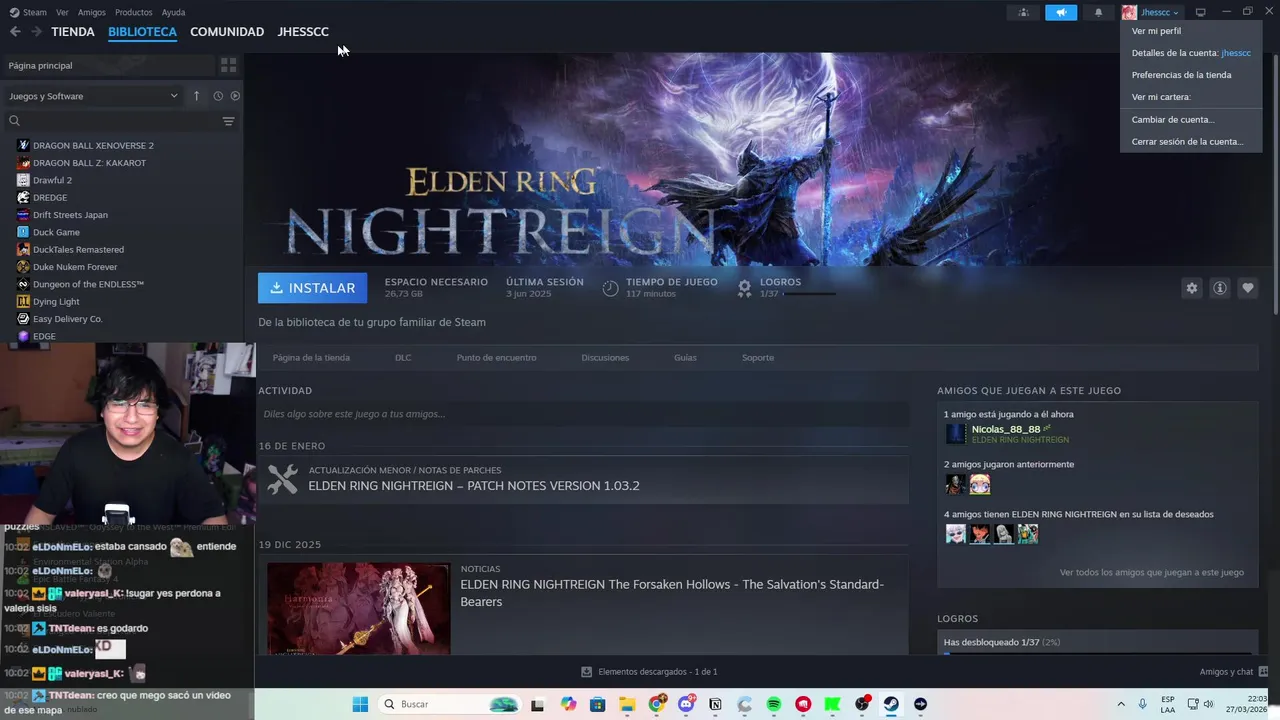
Task: Open the Punto de encuentro tab
Action: [497, 358]
